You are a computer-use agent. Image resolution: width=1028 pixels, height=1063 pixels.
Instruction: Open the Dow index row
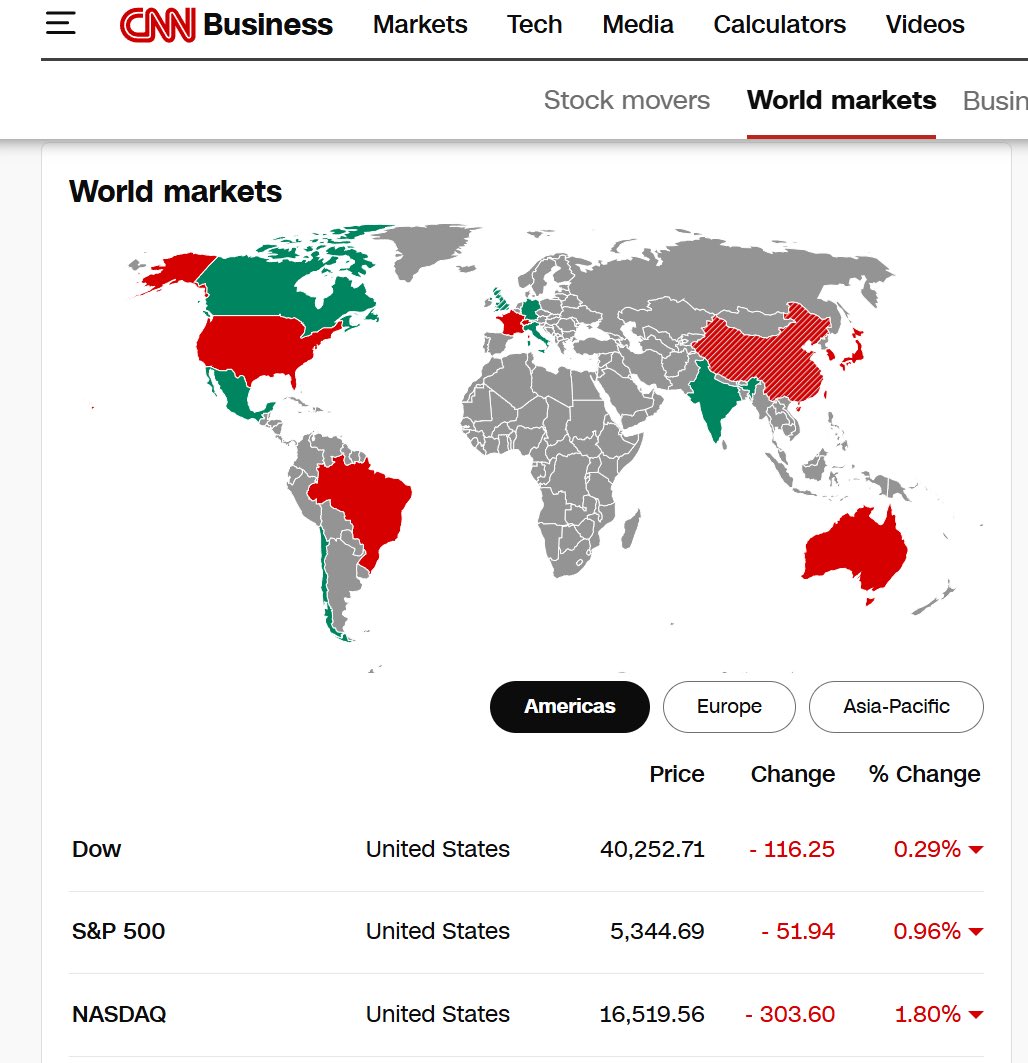coord(526,849)
